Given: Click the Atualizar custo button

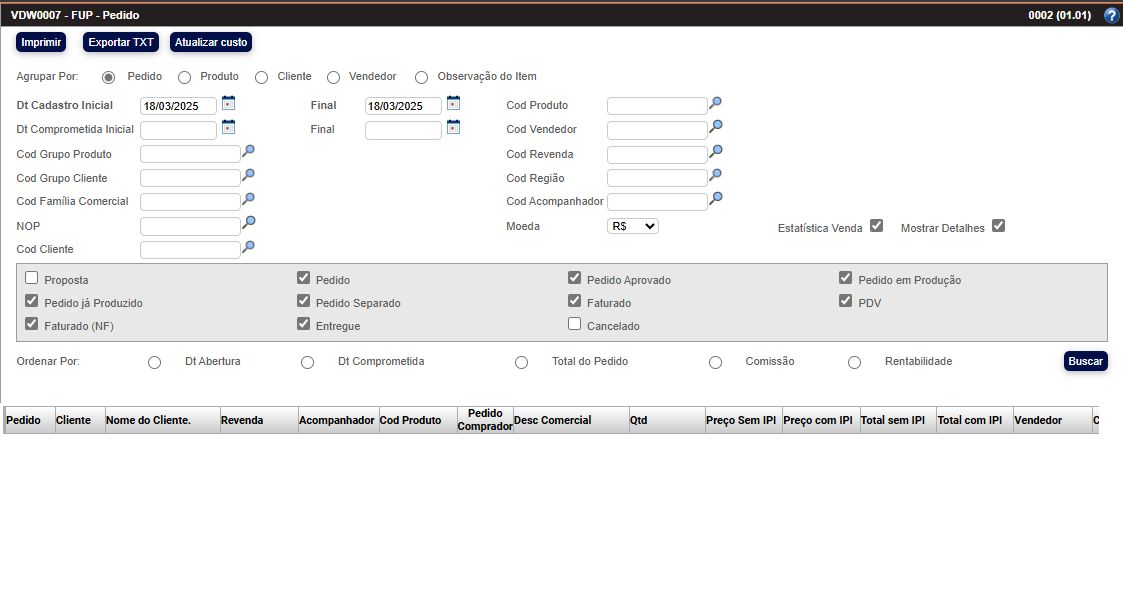Looking at the screenshot, I should (211, 42).
